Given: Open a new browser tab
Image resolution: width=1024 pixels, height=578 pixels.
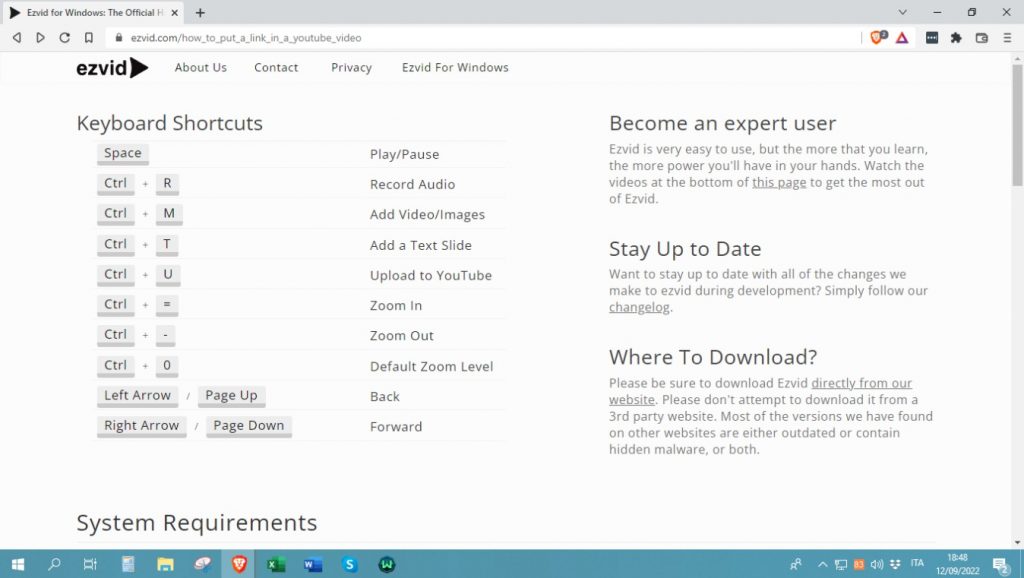Looking at the screenshot, I should click(x=200, y=13).
